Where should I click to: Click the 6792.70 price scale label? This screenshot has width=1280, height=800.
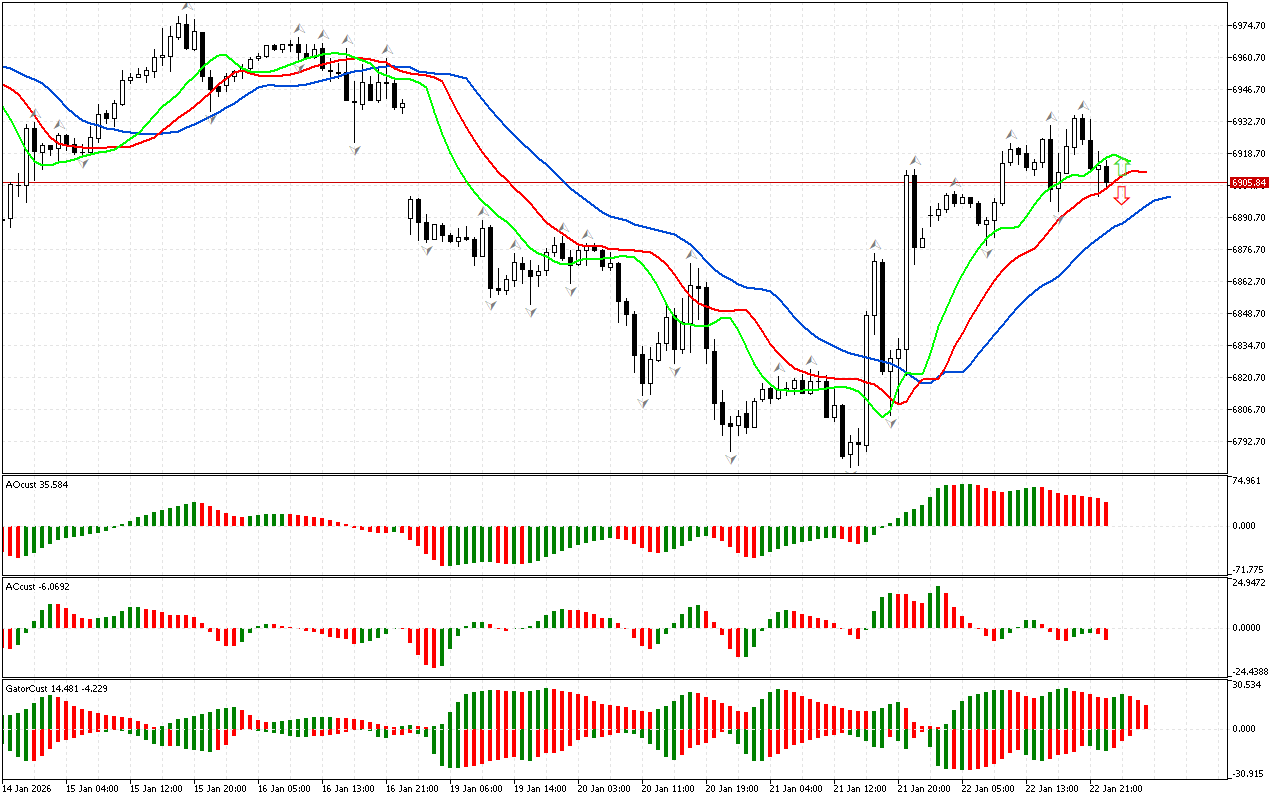point(1251,441)
